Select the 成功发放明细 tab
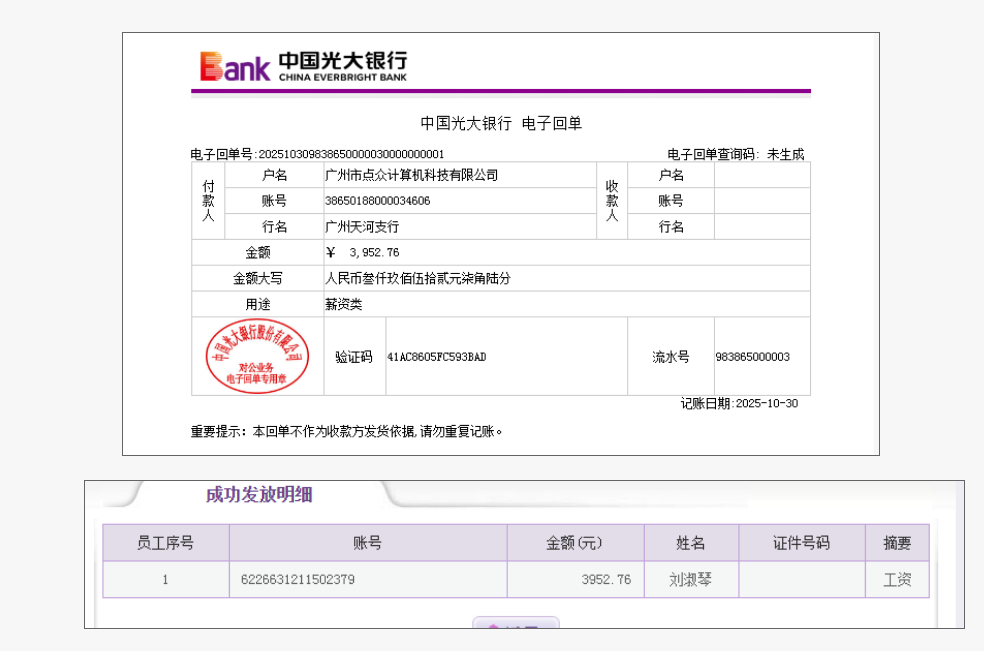 [x=259, y=495]
